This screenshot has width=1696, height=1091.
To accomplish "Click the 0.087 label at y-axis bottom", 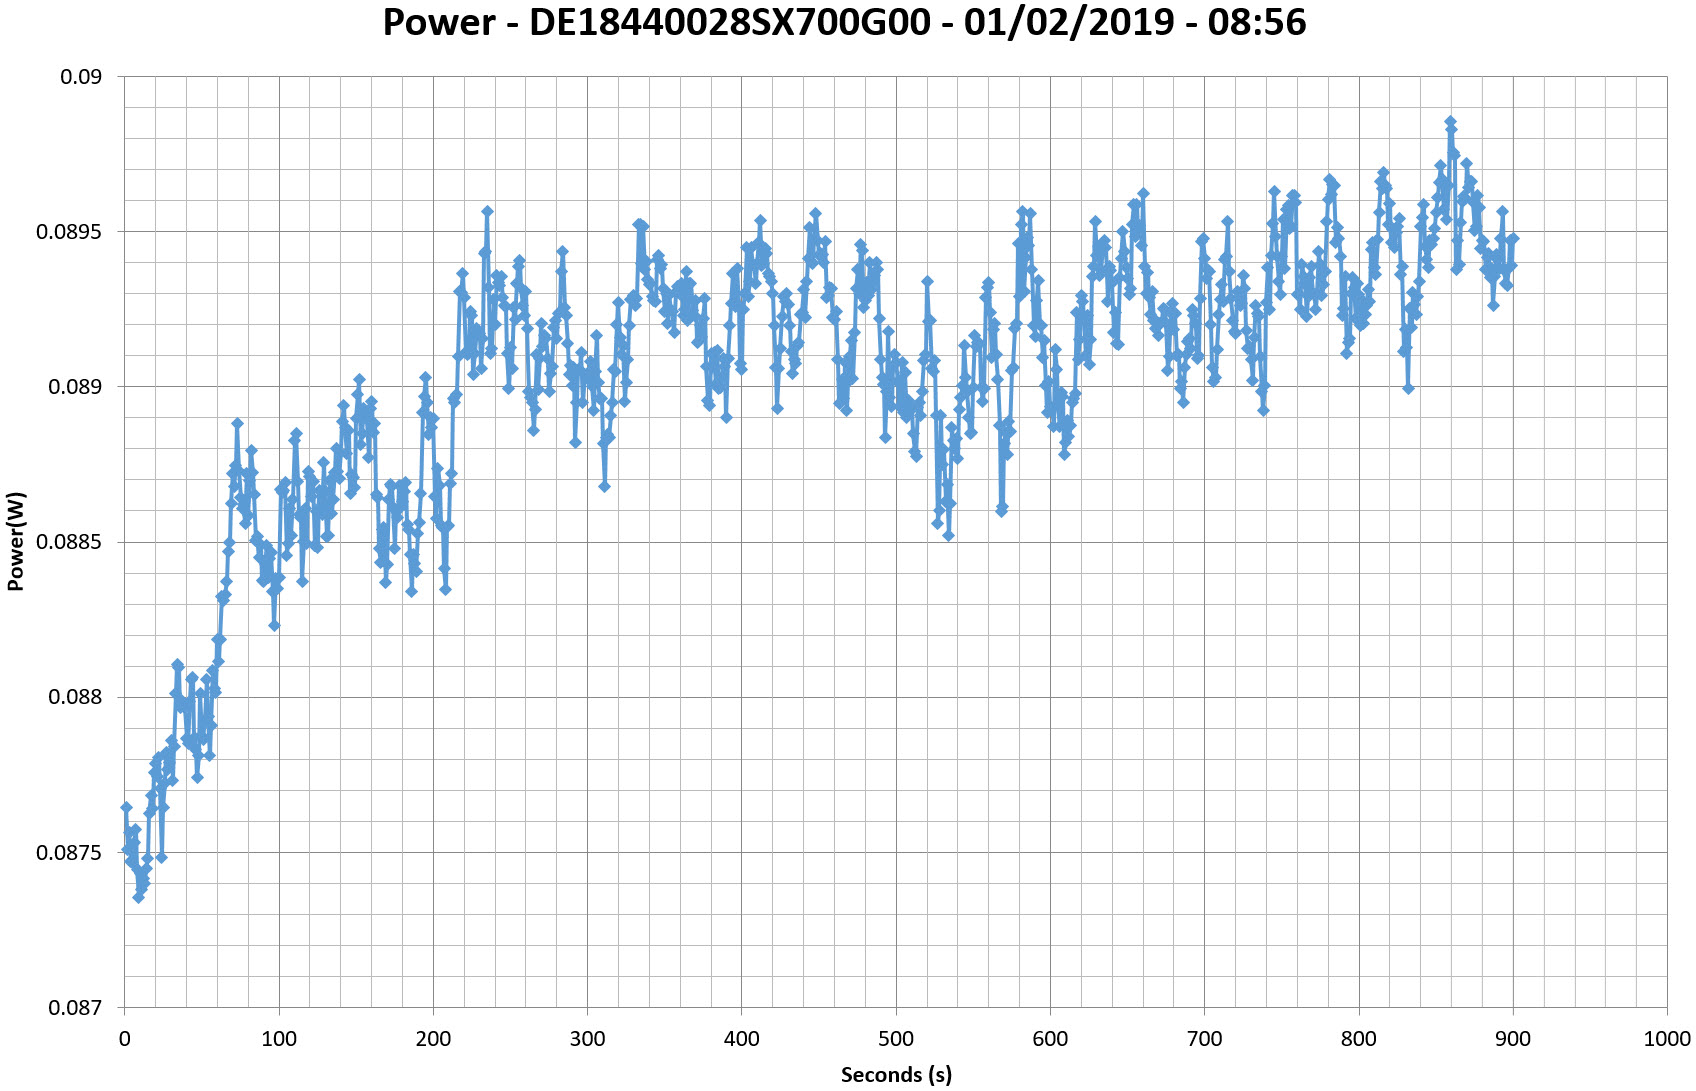I will 75,1008.
